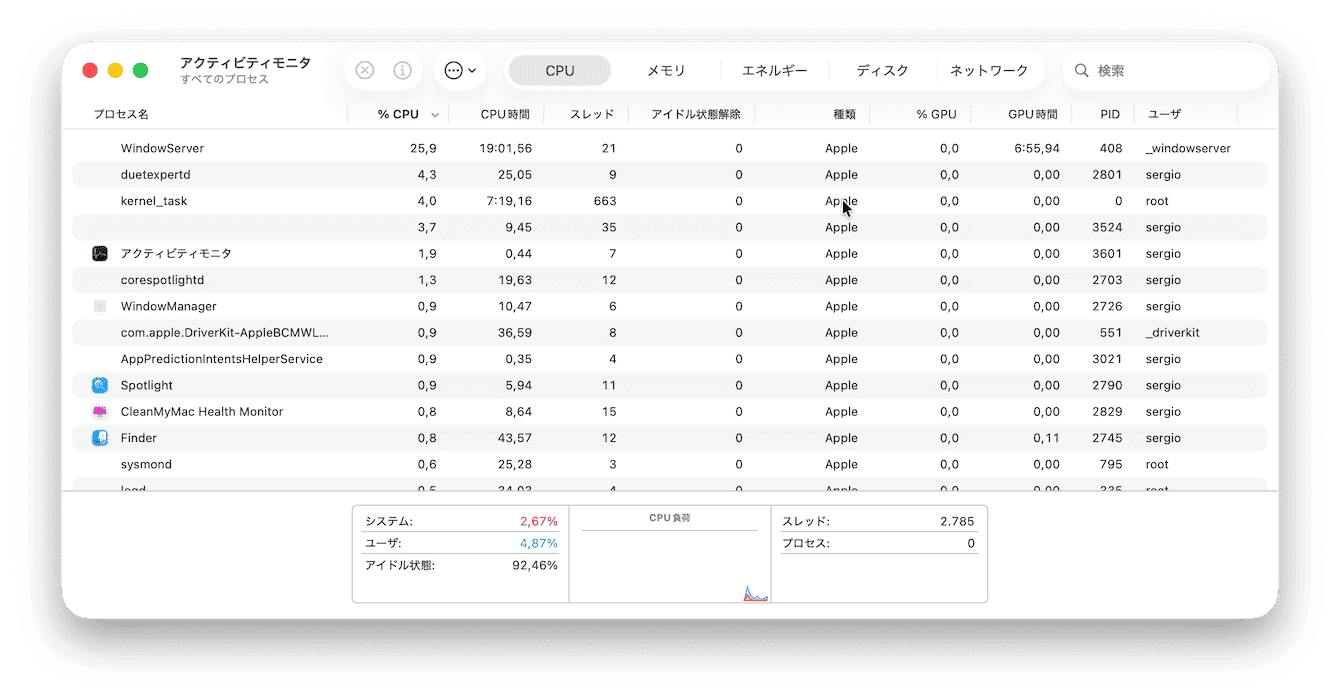Click the _driverkit user cell
The height and width of the screenshot is (700, 1340).
click(x=1172, y=333)
